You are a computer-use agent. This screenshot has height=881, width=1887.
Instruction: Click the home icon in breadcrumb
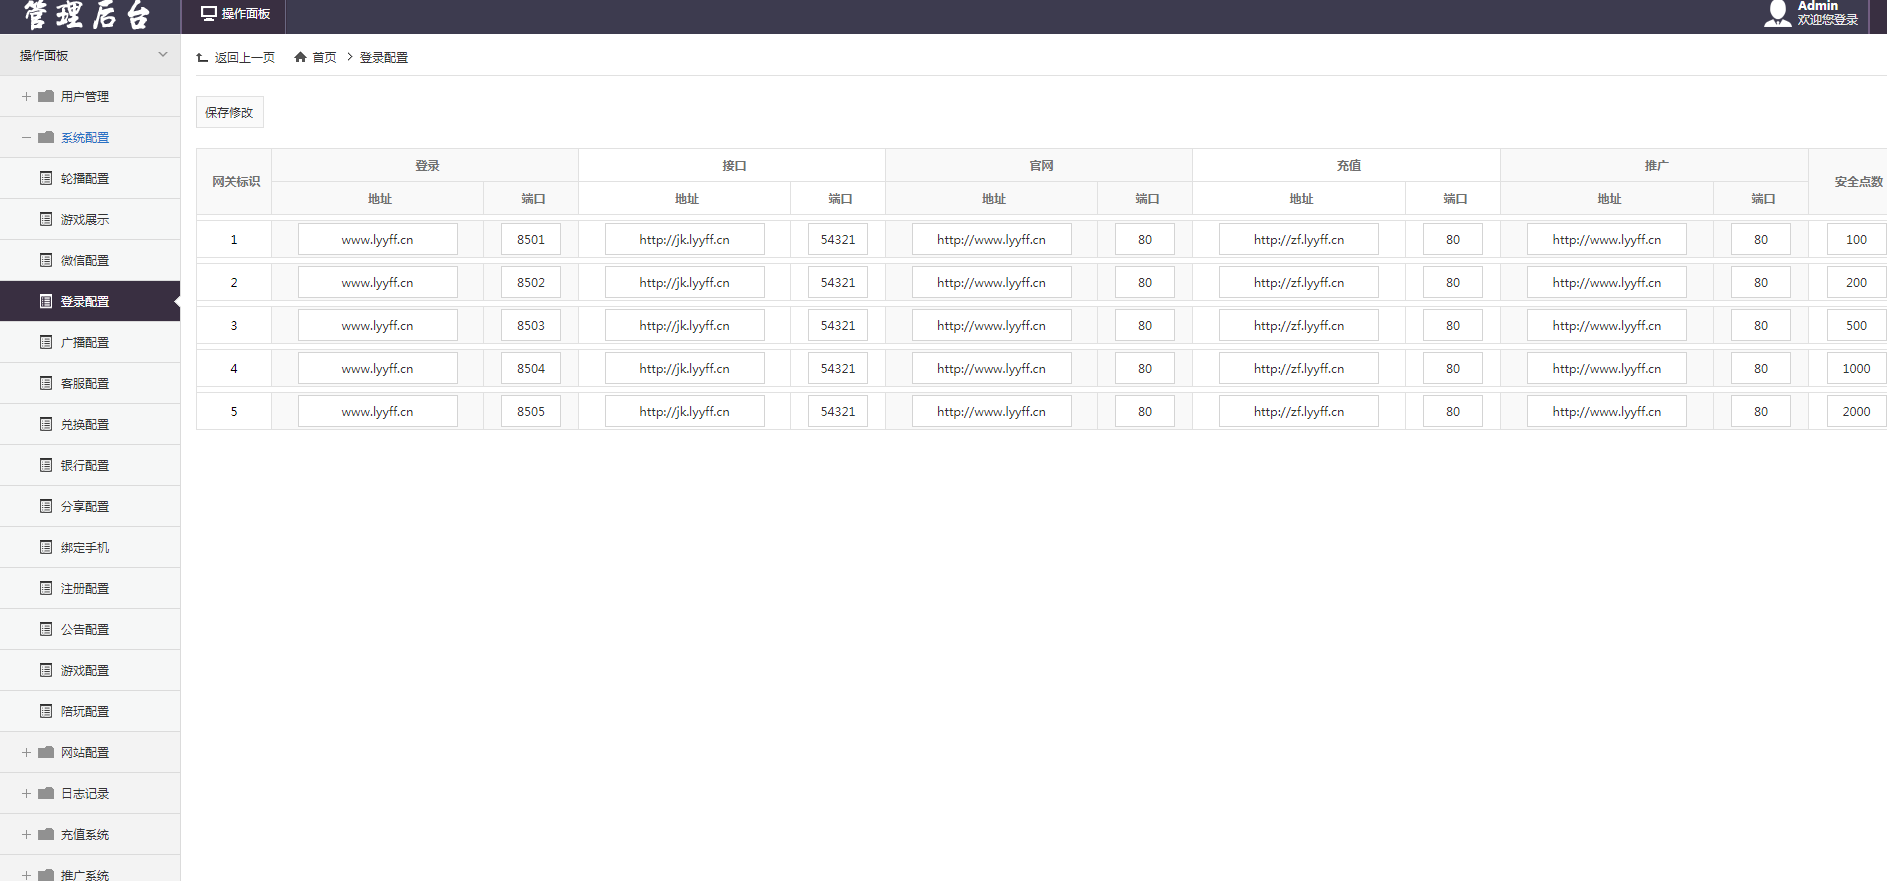300,57
